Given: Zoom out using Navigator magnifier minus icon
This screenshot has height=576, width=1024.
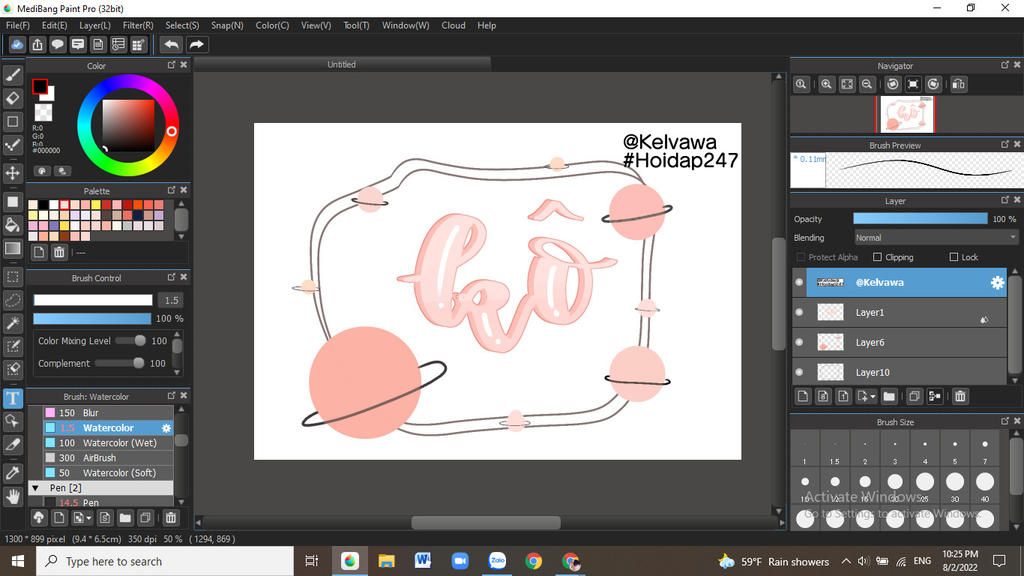Looking at the screenshot, I should click(867, 84).
